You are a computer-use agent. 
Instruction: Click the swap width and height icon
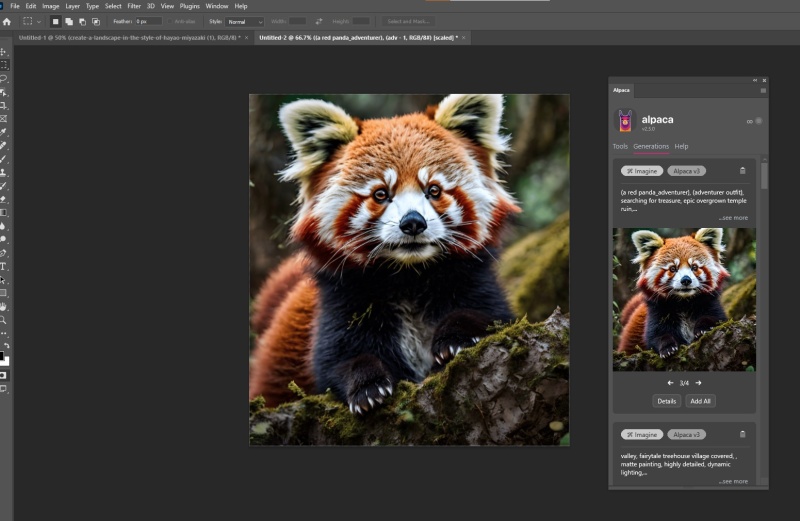319,21
